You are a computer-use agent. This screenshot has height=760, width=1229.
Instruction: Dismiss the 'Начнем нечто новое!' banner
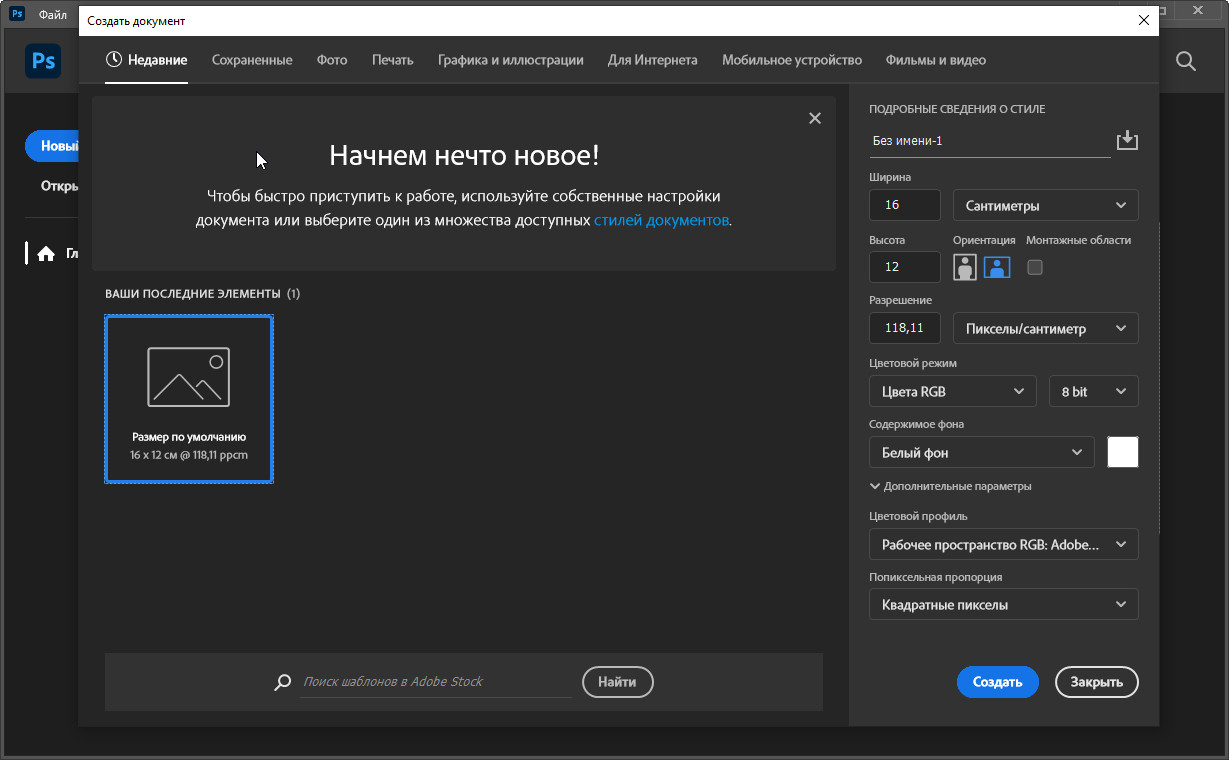pyautogui.click(x=814, y=118)
